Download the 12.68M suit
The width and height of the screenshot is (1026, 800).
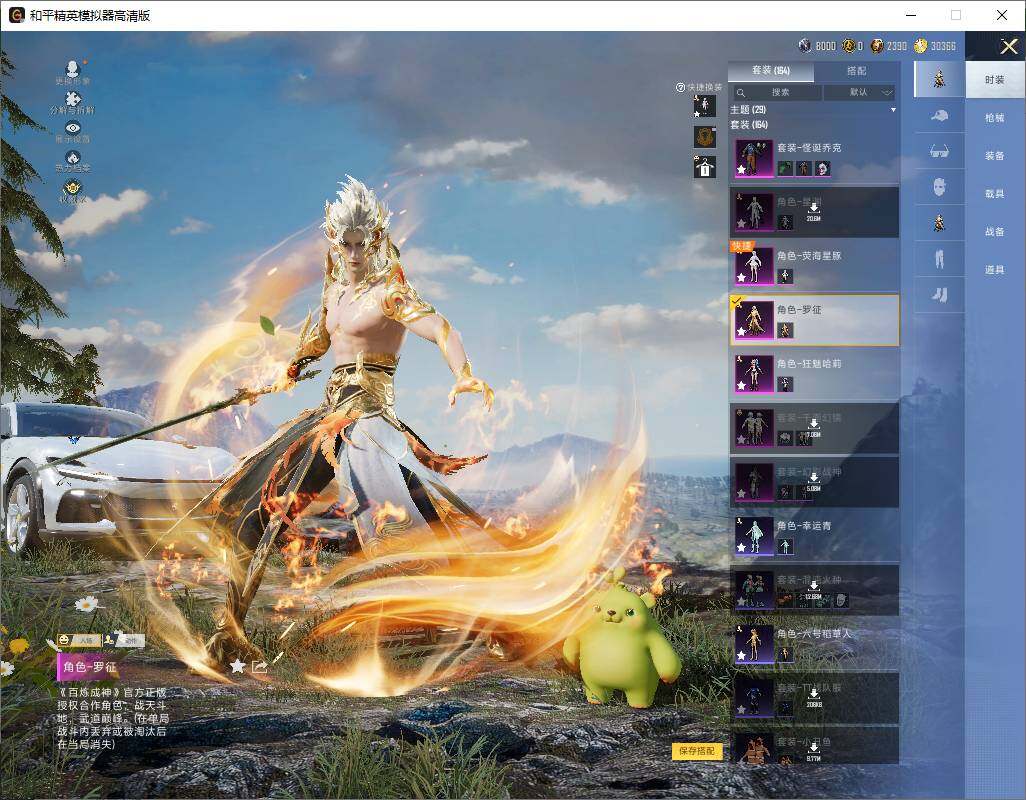coord(813,590)
